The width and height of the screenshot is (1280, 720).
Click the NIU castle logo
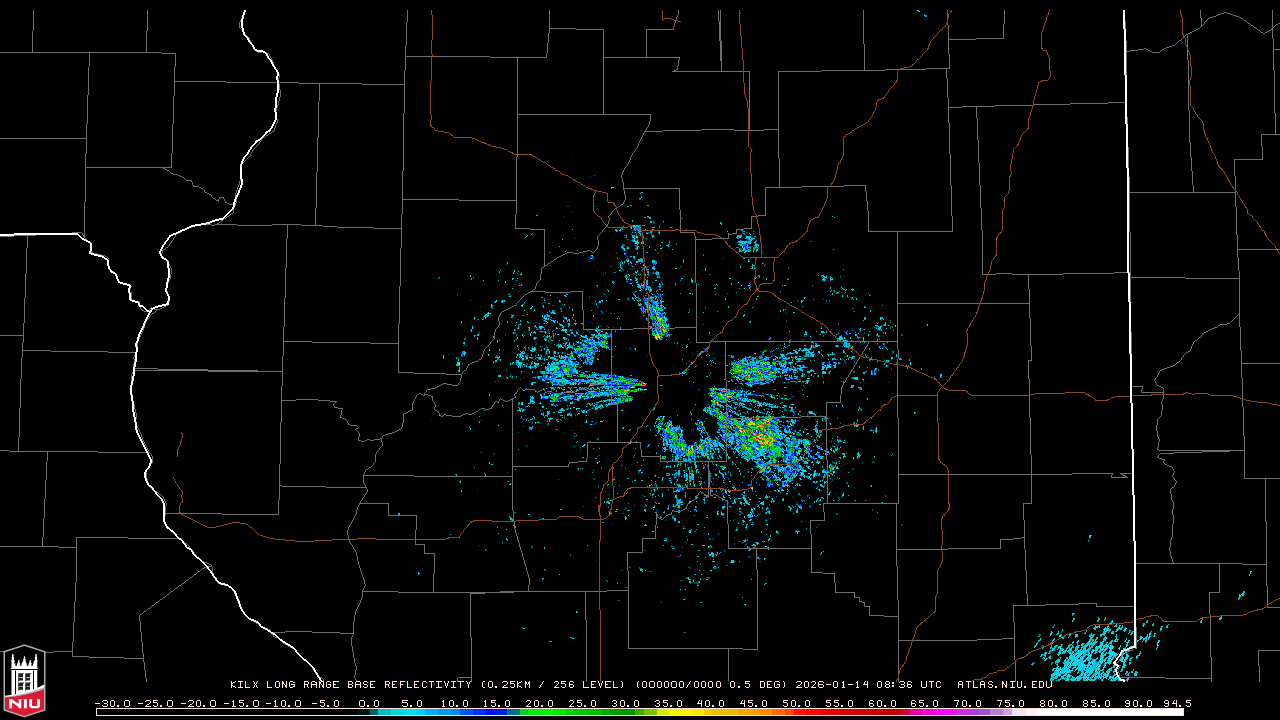point(24,680)
